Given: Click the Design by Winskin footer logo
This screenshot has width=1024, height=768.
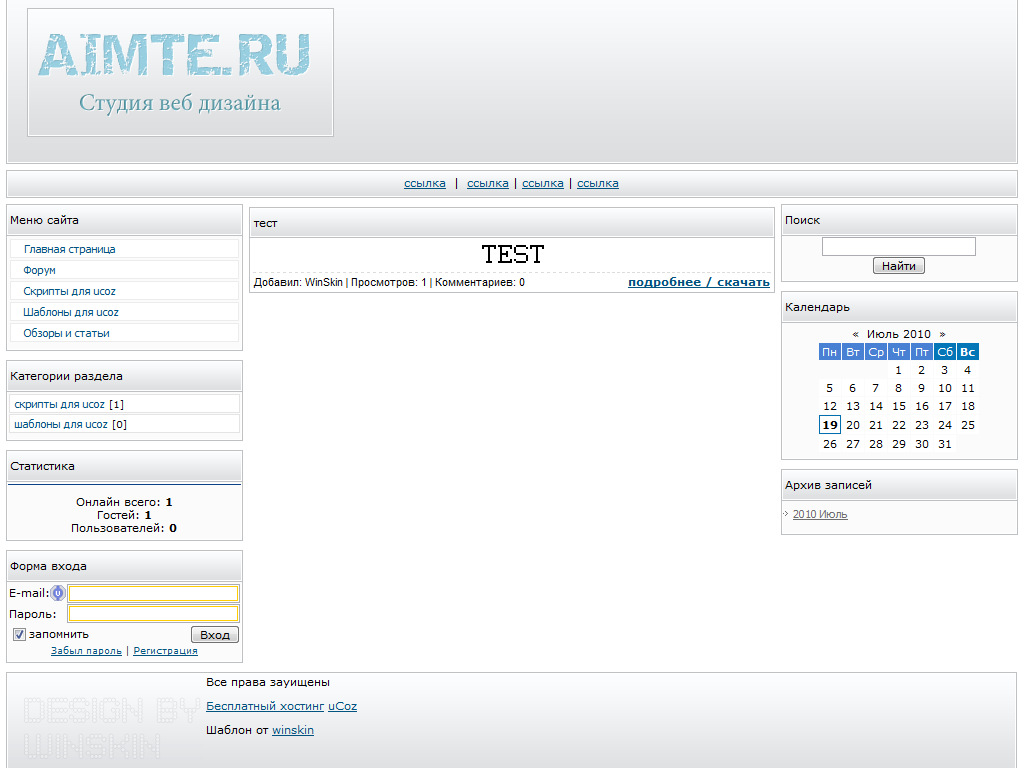Looking at the screenshot, I should tap(110, 727).
